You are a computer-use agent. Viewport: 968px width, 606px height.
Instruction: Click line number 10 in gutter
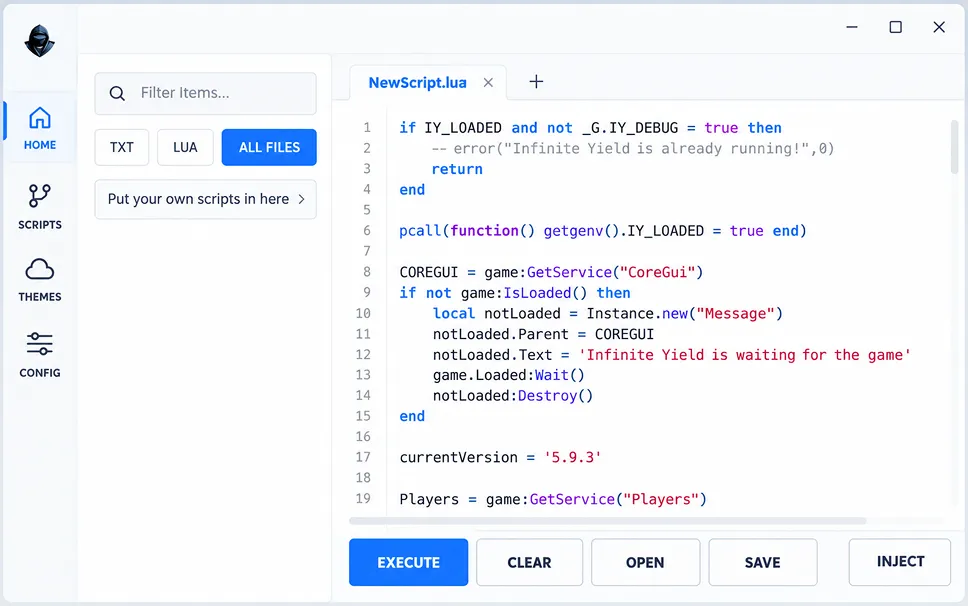pos(363,313)
